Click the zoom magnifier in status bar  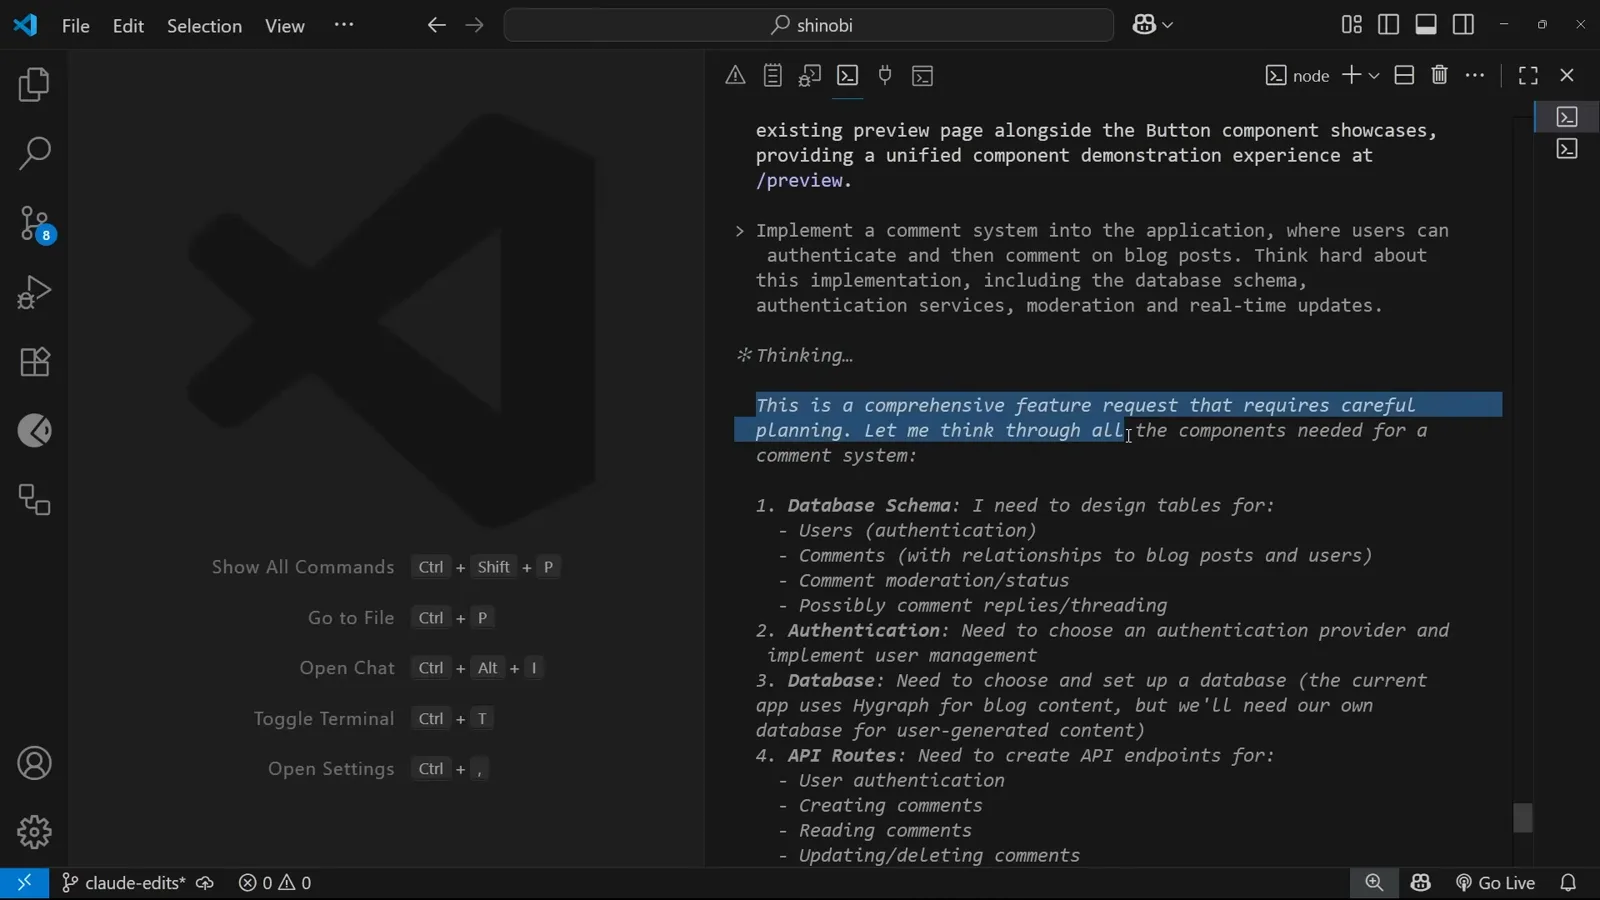(1374, 883)
